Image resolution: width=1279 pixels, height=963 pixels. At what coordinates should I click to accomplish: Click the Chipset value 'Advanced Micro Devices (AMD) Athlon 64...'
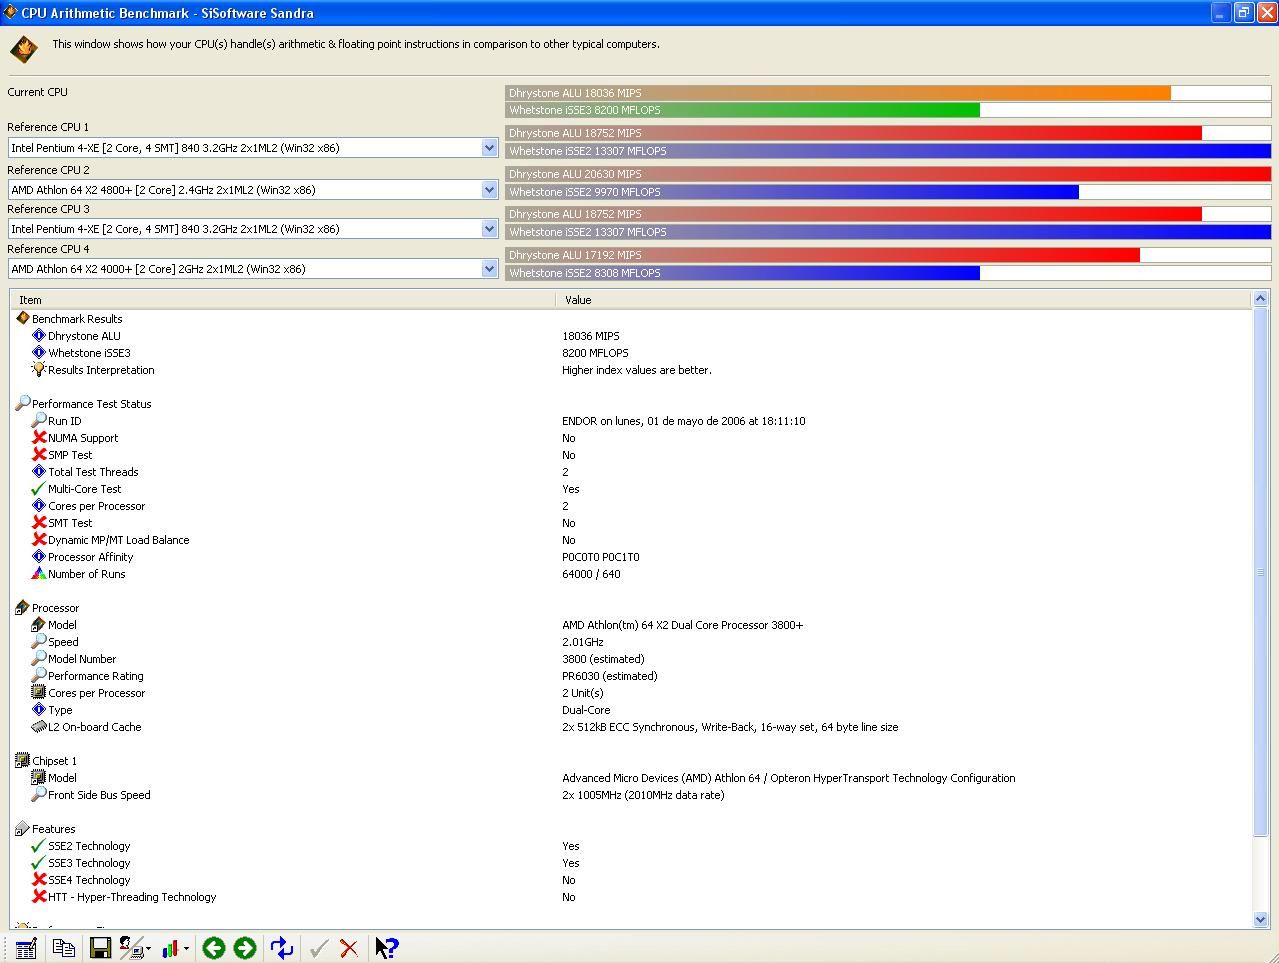pos(788,778)
